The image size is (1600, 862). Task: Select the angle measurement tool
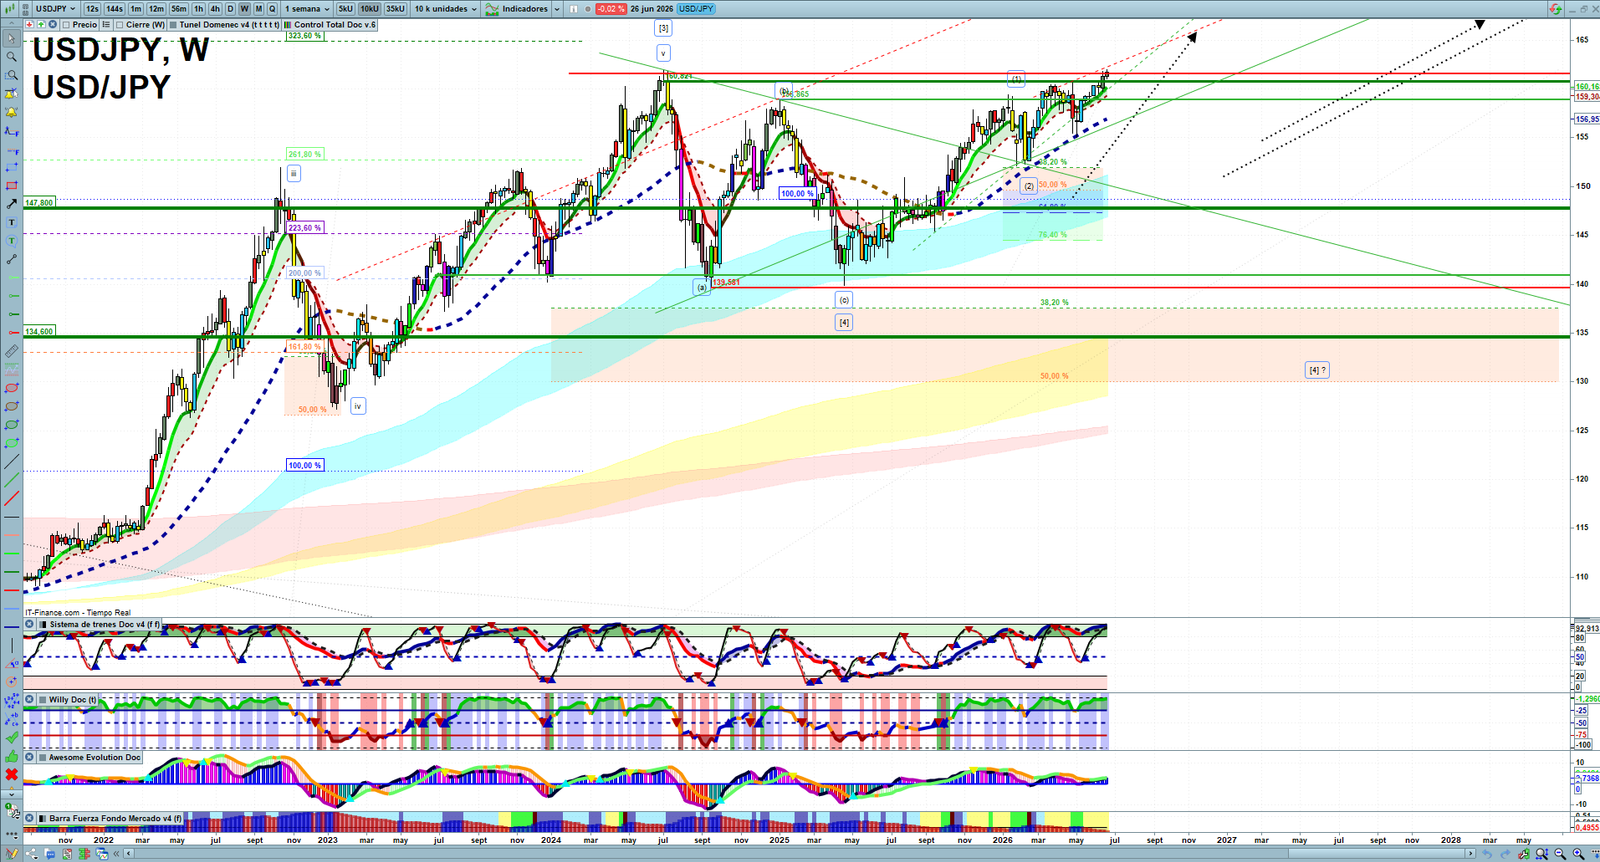pyautogui.click(x=12, y=665)
